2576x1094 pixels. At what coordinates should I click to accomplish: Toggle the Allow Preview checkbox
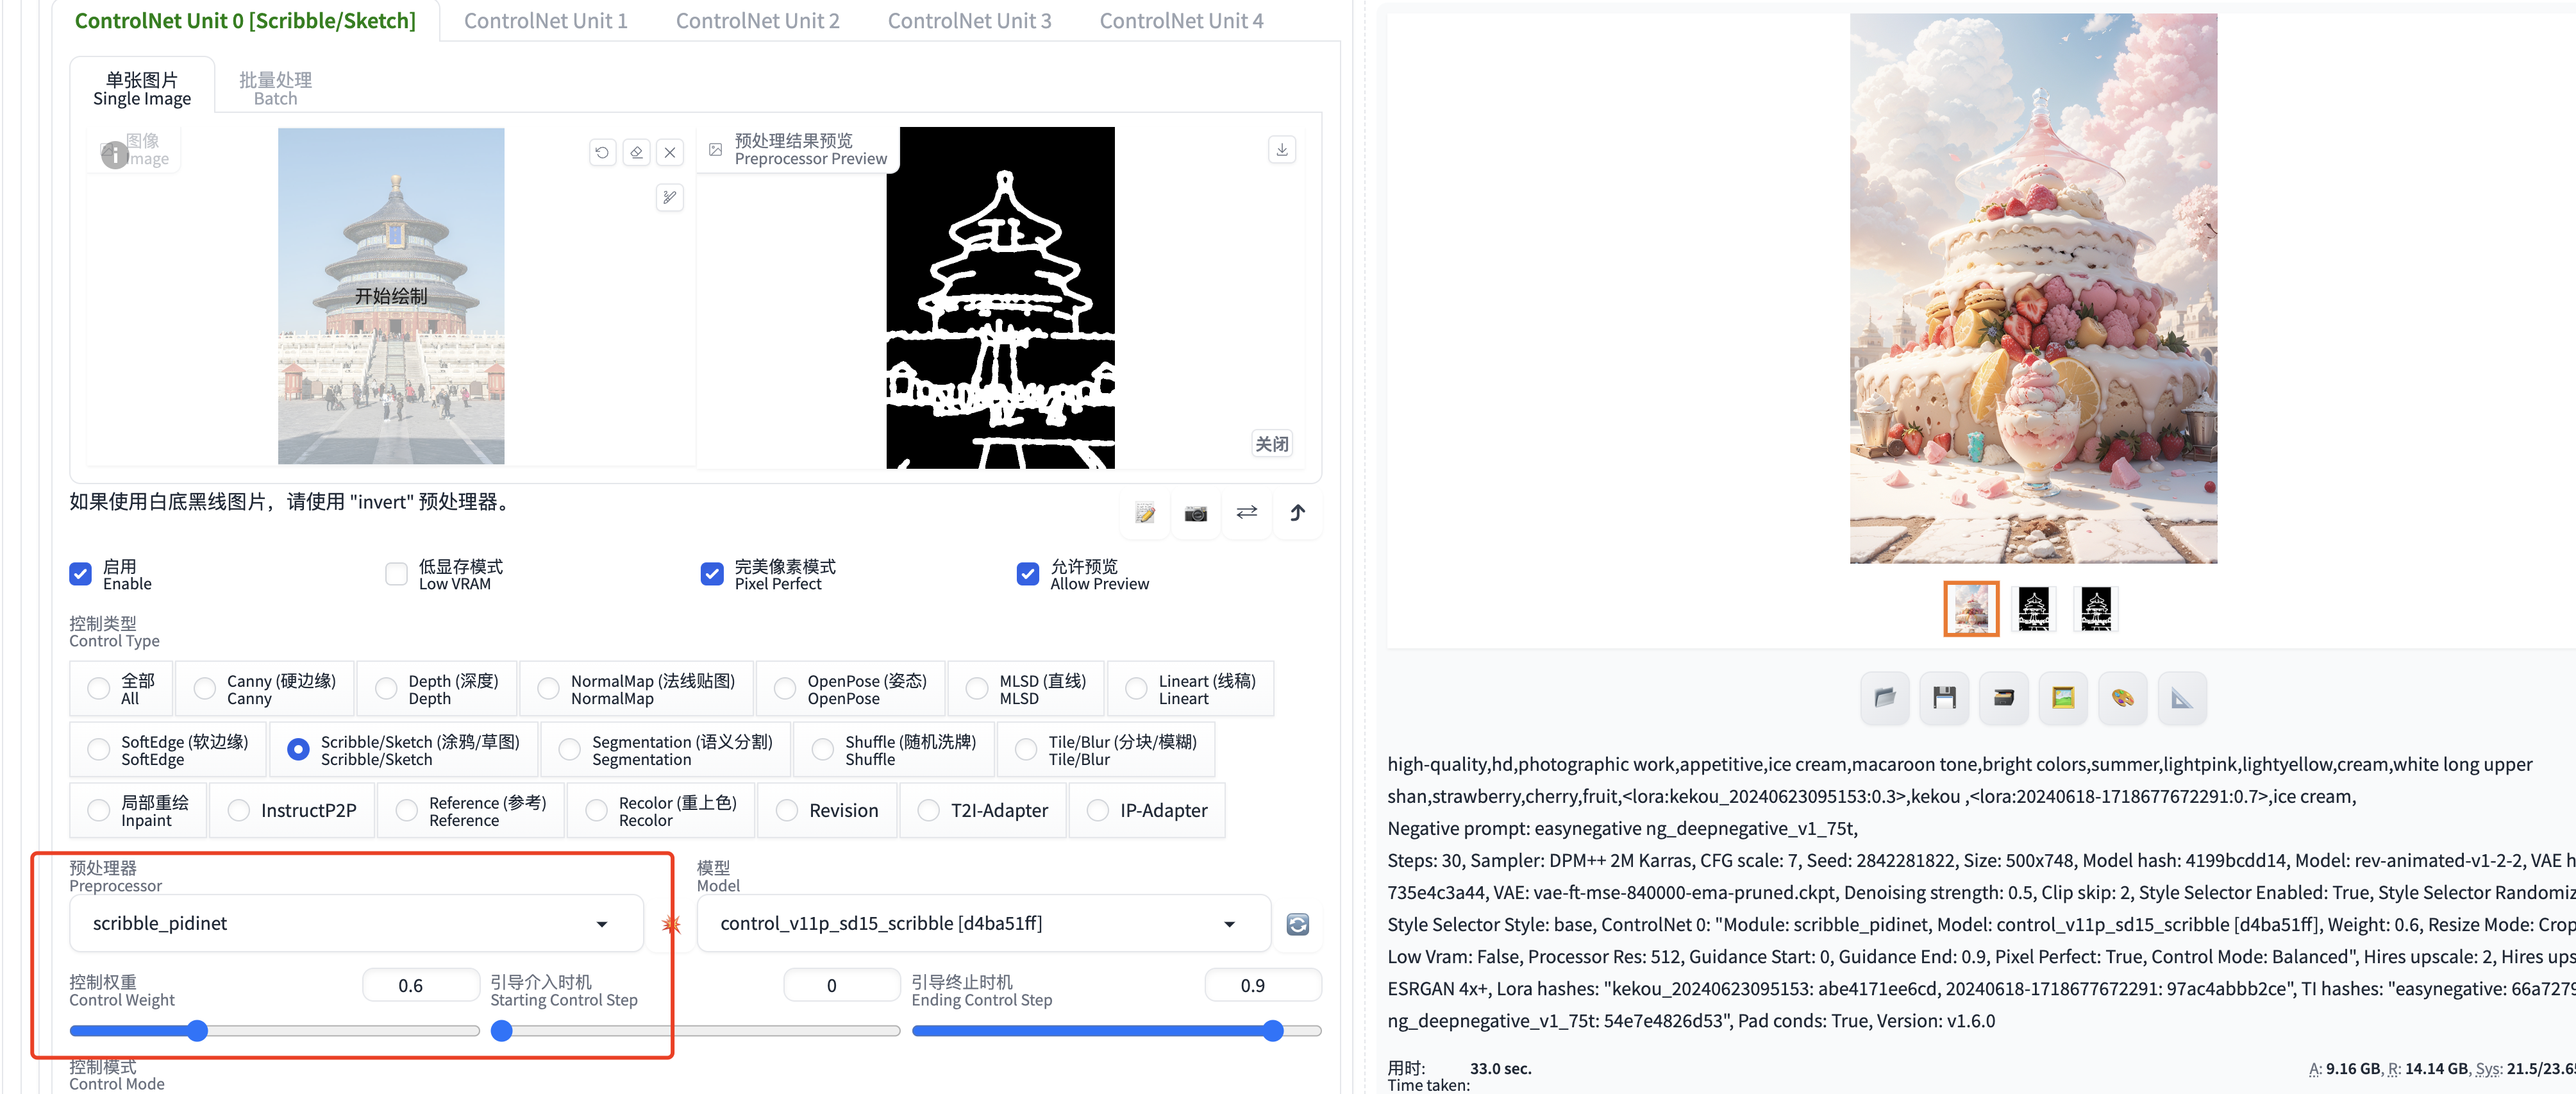pyautogui.click(x=1028, y=574)
